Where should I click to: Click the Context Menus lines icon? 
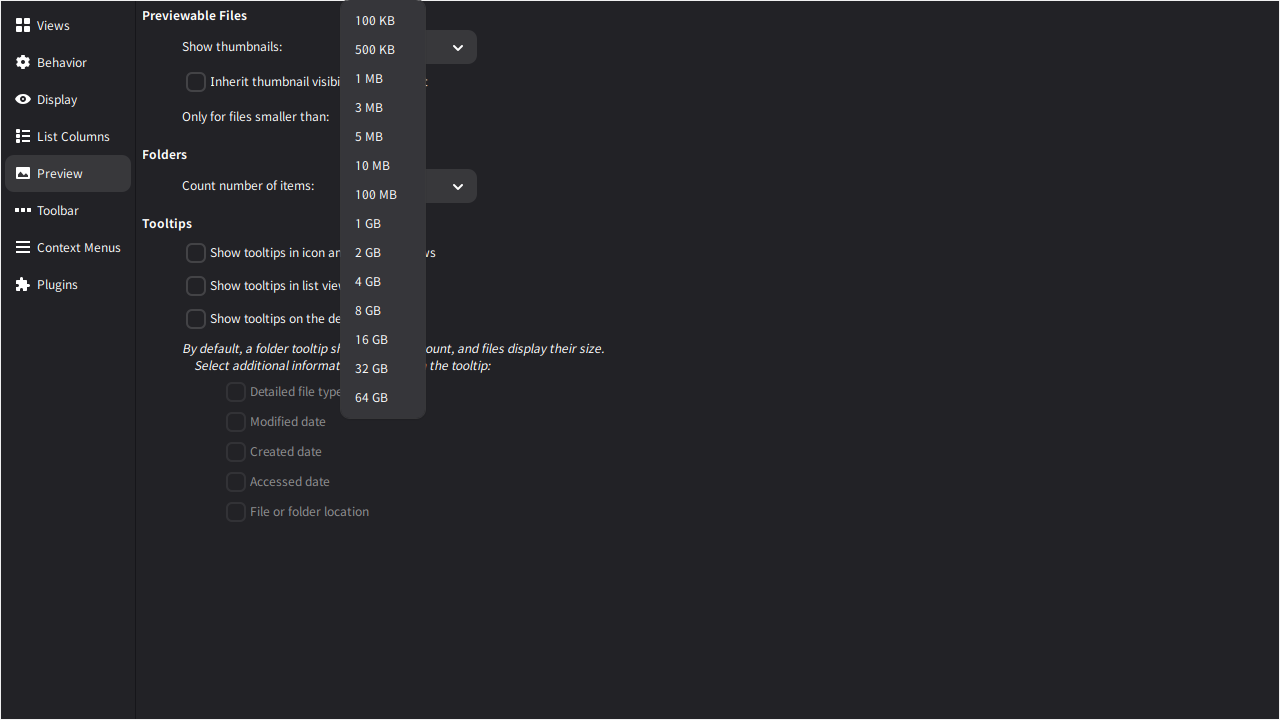(23, 247)
